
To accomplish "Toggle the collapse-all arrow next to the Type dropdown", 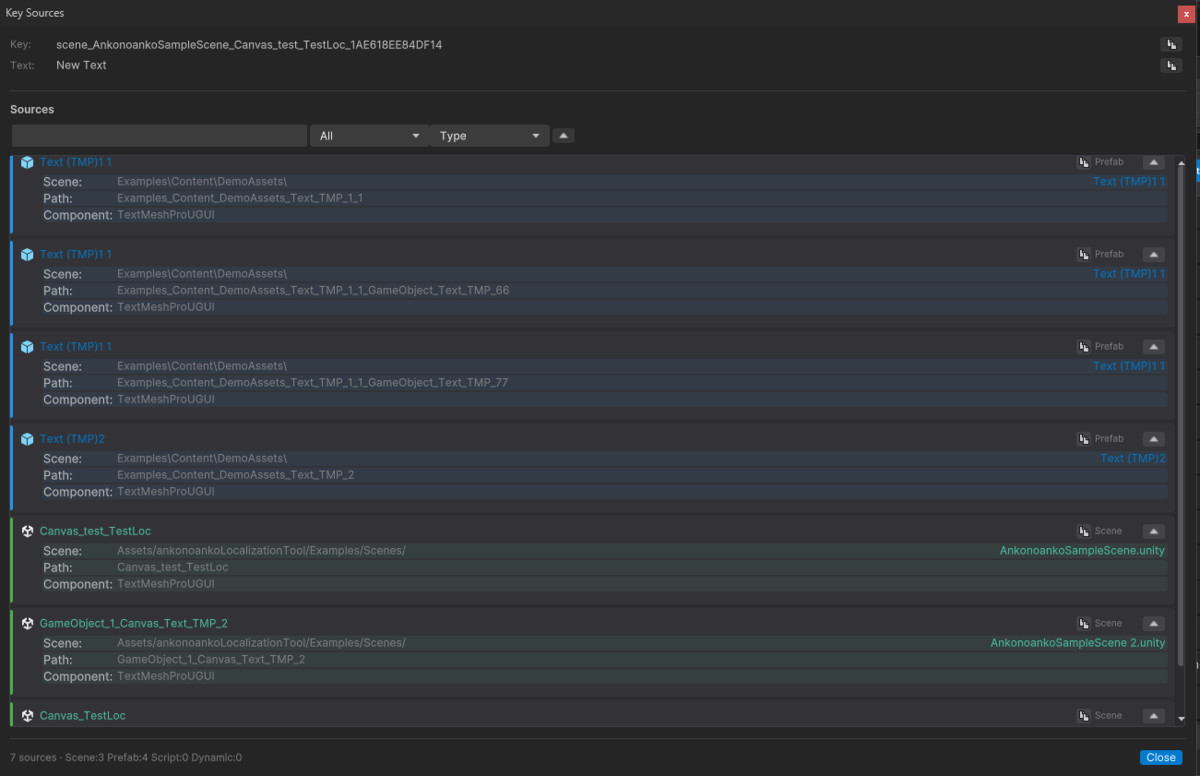I will [x=563, y=135].
